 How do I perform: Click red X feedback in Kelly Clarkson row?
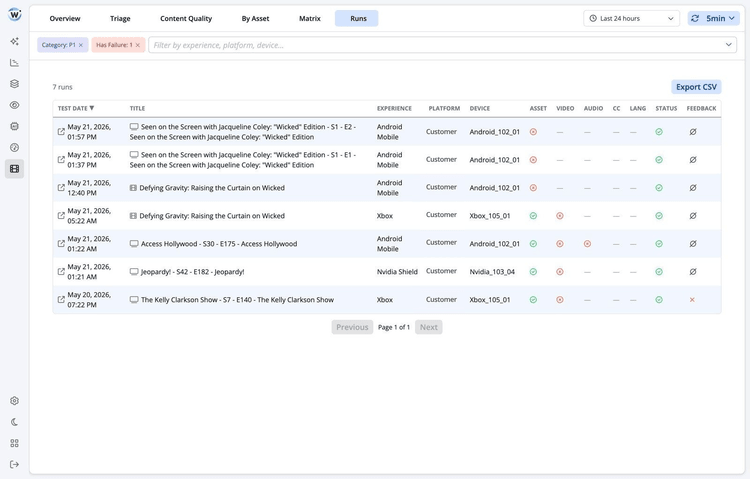692,300
